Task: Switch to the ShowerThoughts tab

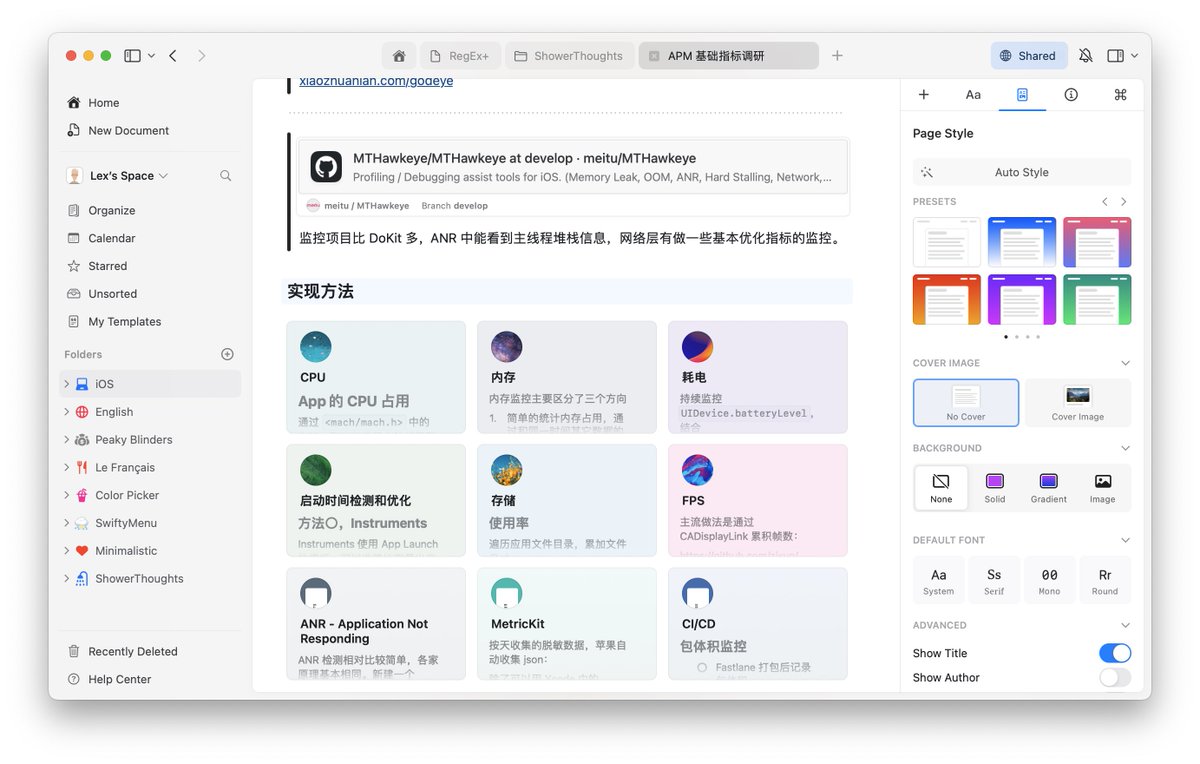Action: 569,56
